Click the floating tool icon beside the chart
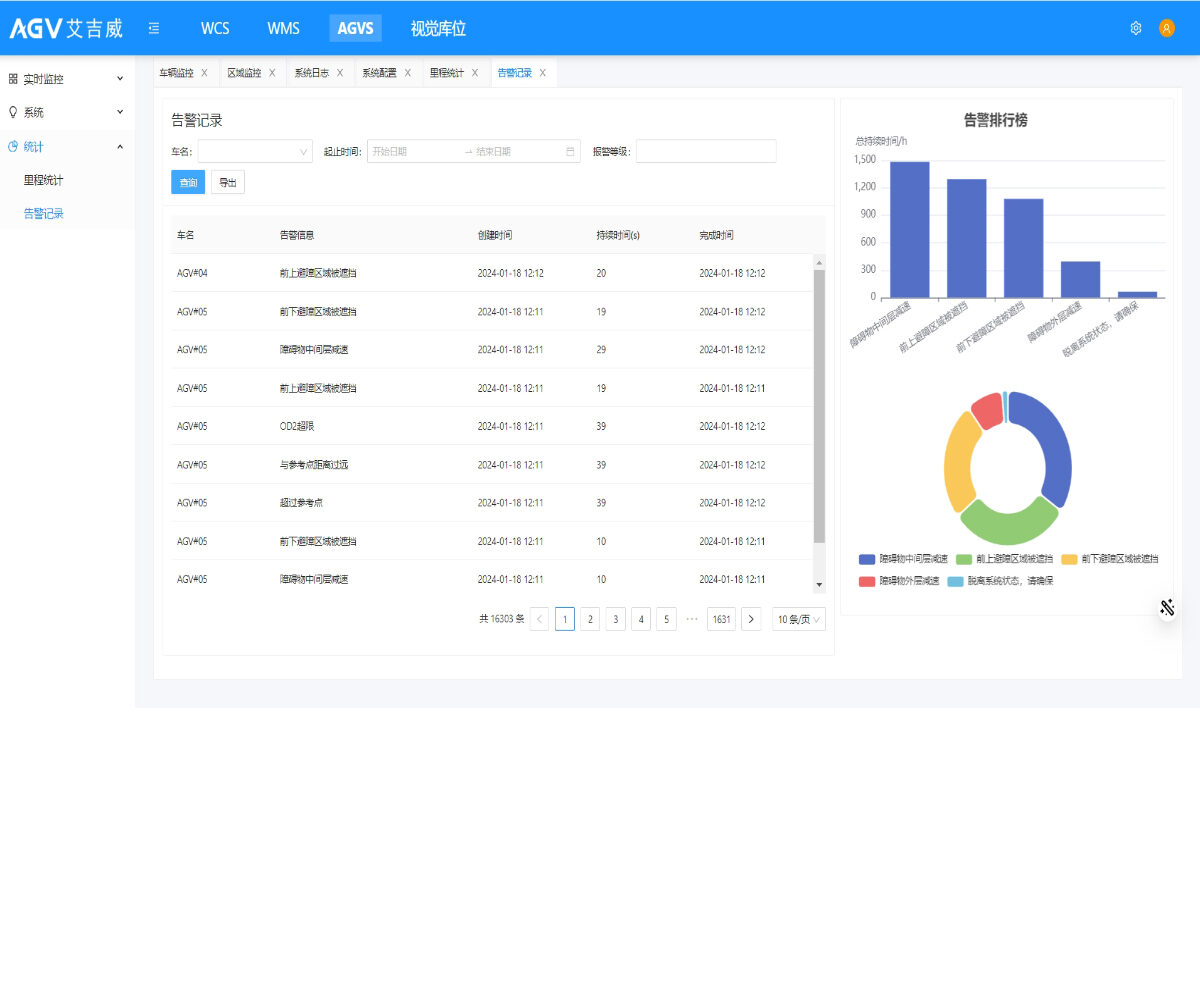Screen dimensions: 1200x981 pyautogui.click(x=1167, y=608)
